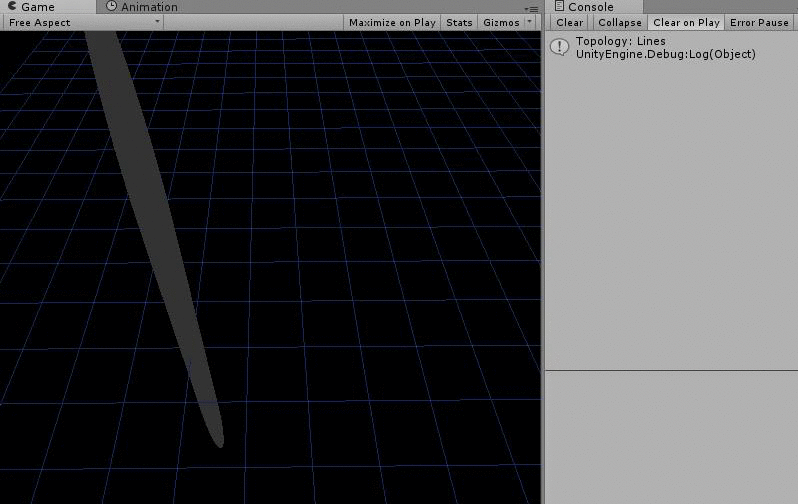Toggle Gizmos in Game view

tap(501, 22)
